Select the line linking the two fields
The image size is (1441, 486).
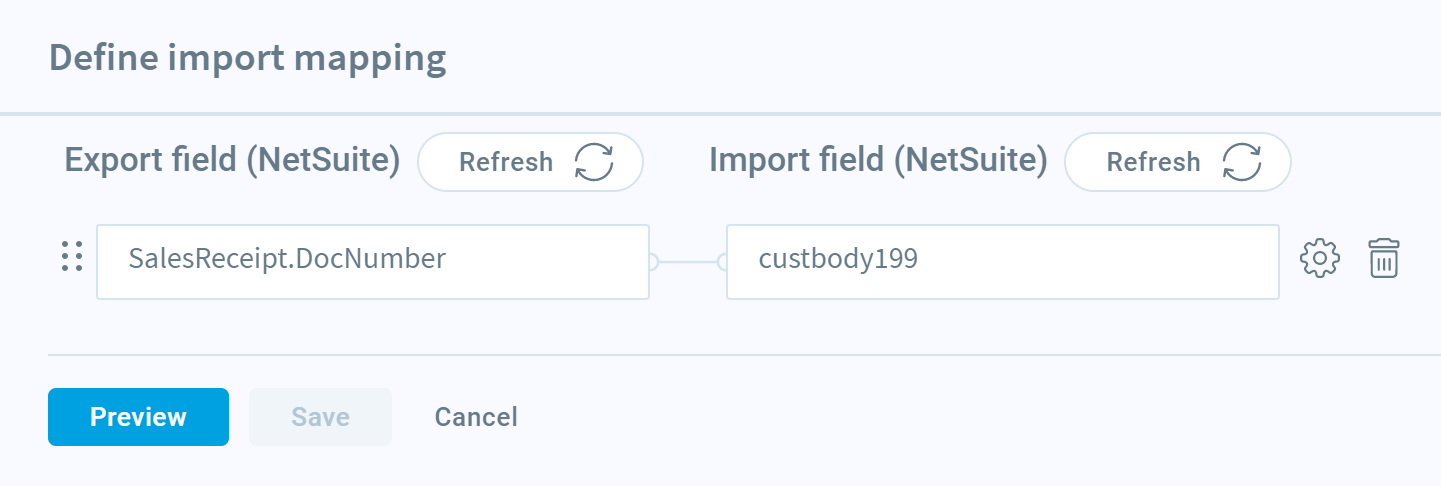pyautogui.click(x=688, y=262)
